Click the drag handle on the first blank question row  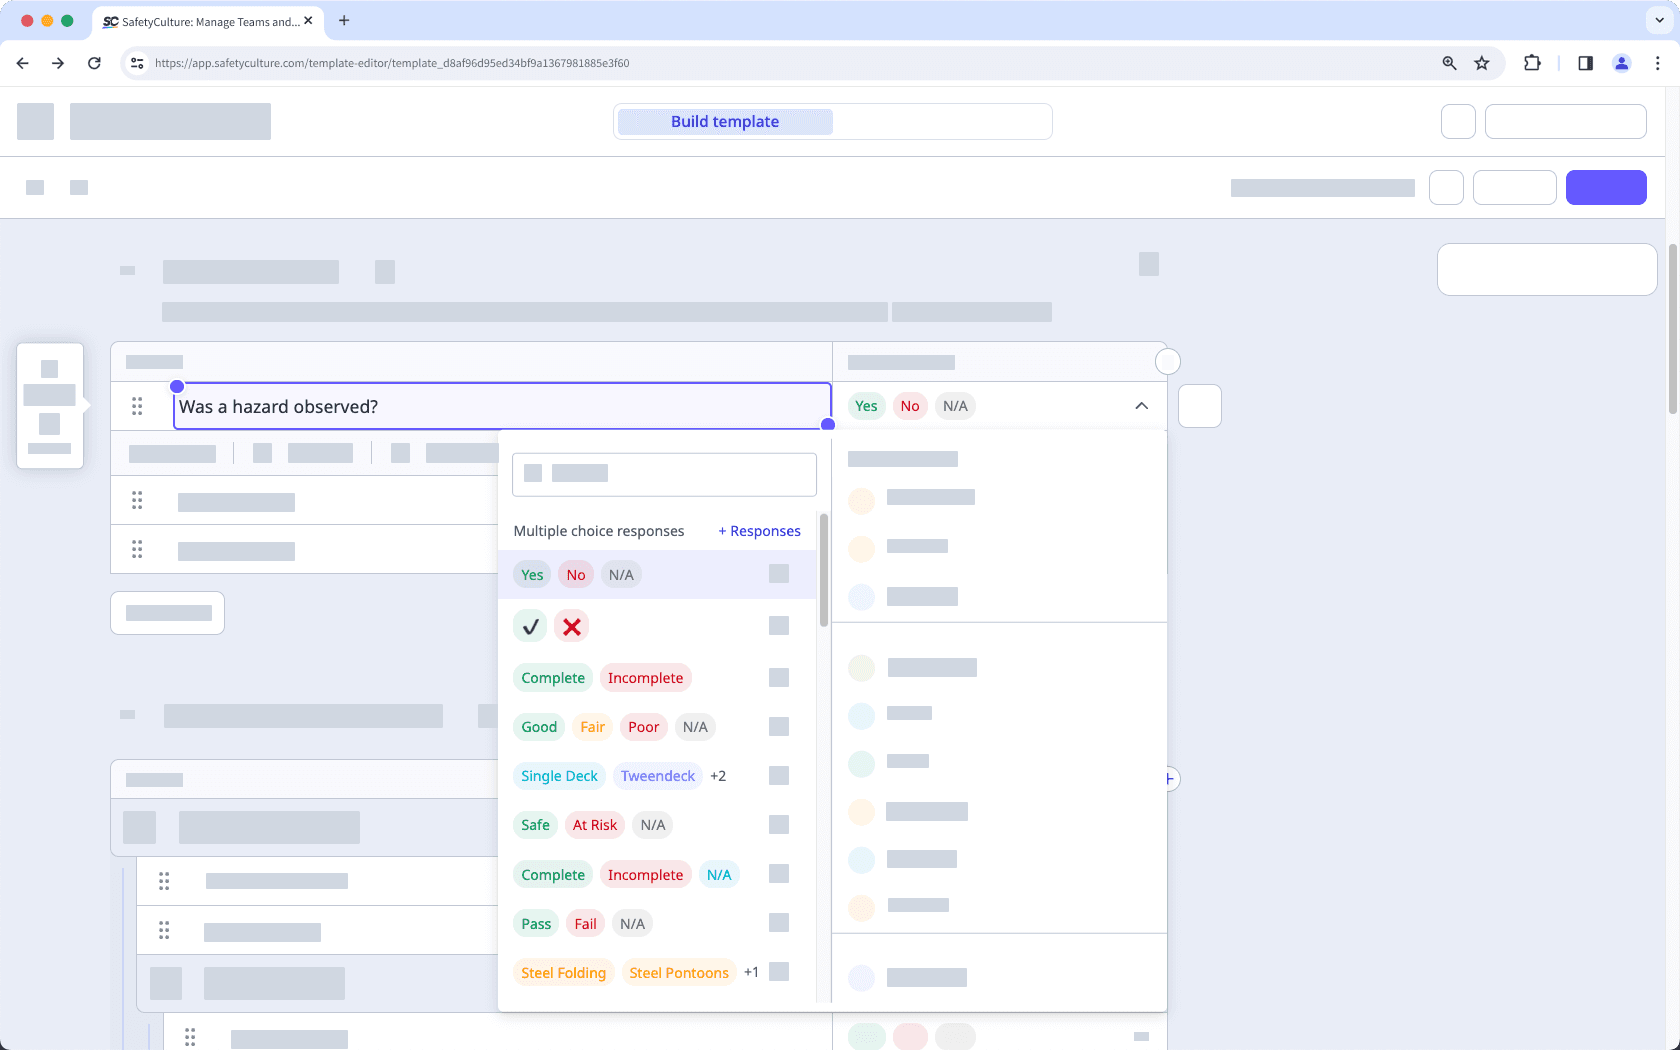point(137,500)
